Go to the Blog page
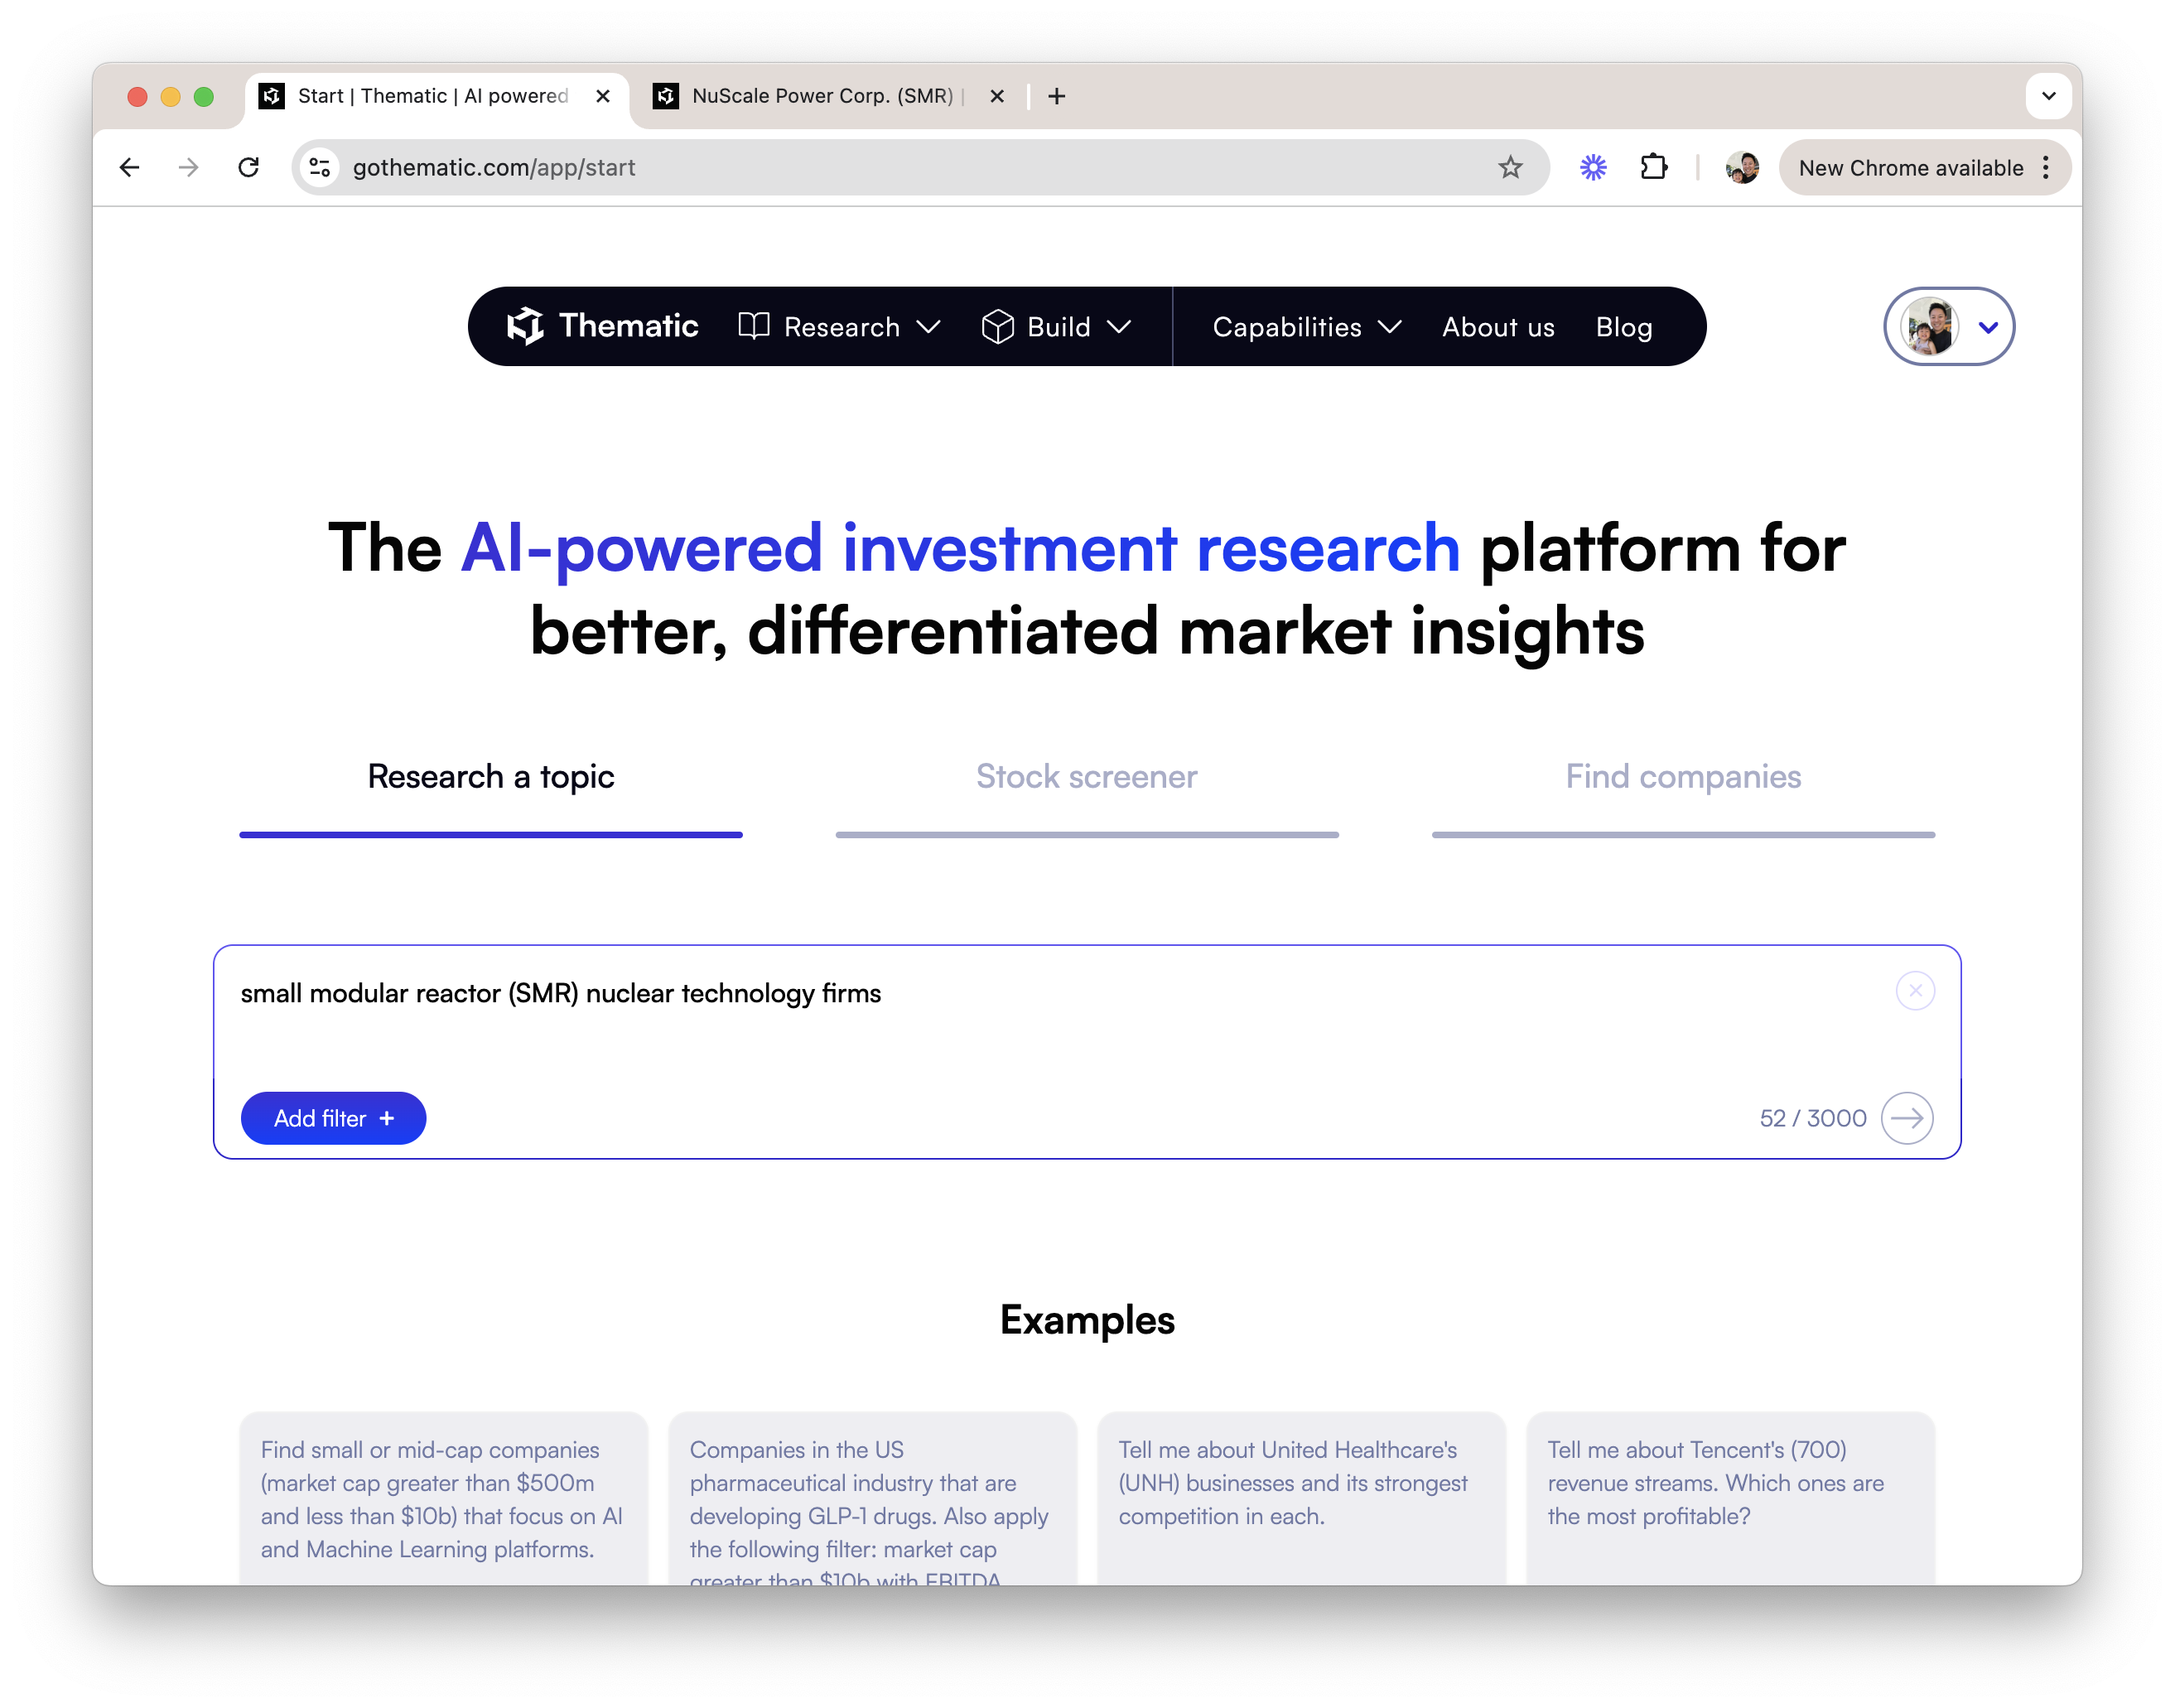 (x=1623, y=327)
